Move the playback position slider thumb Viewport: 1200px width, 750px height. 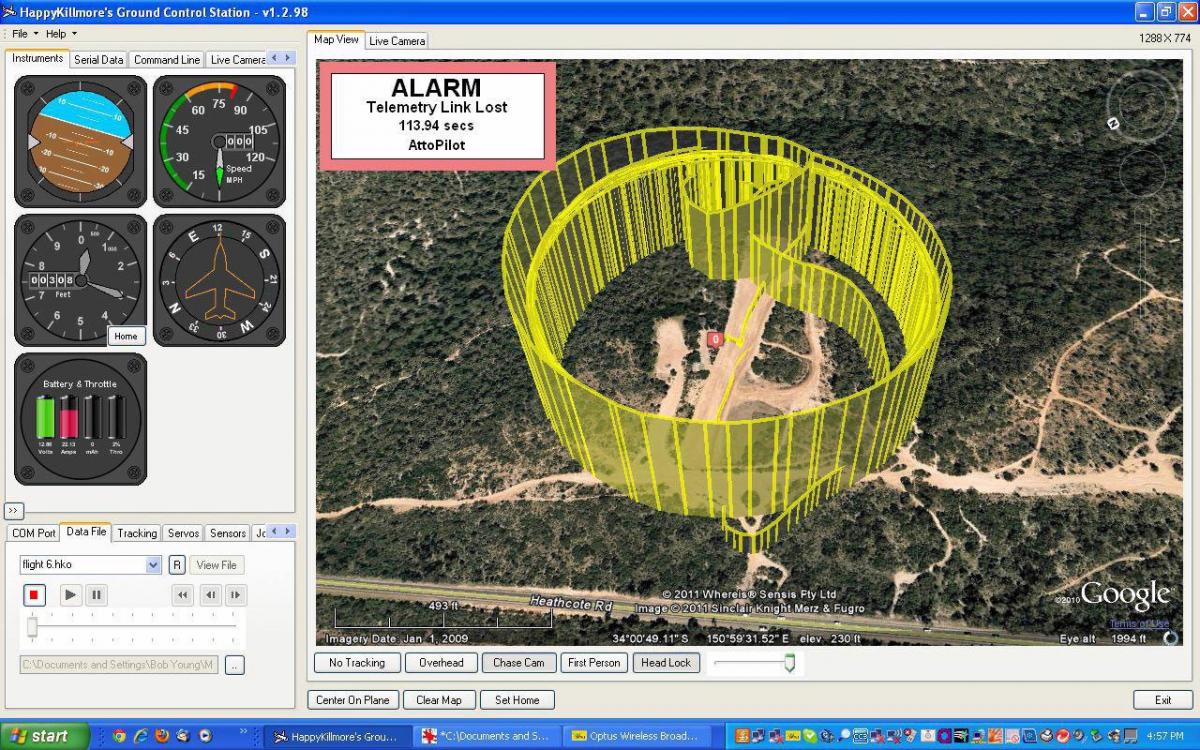(x=32, y=627)
